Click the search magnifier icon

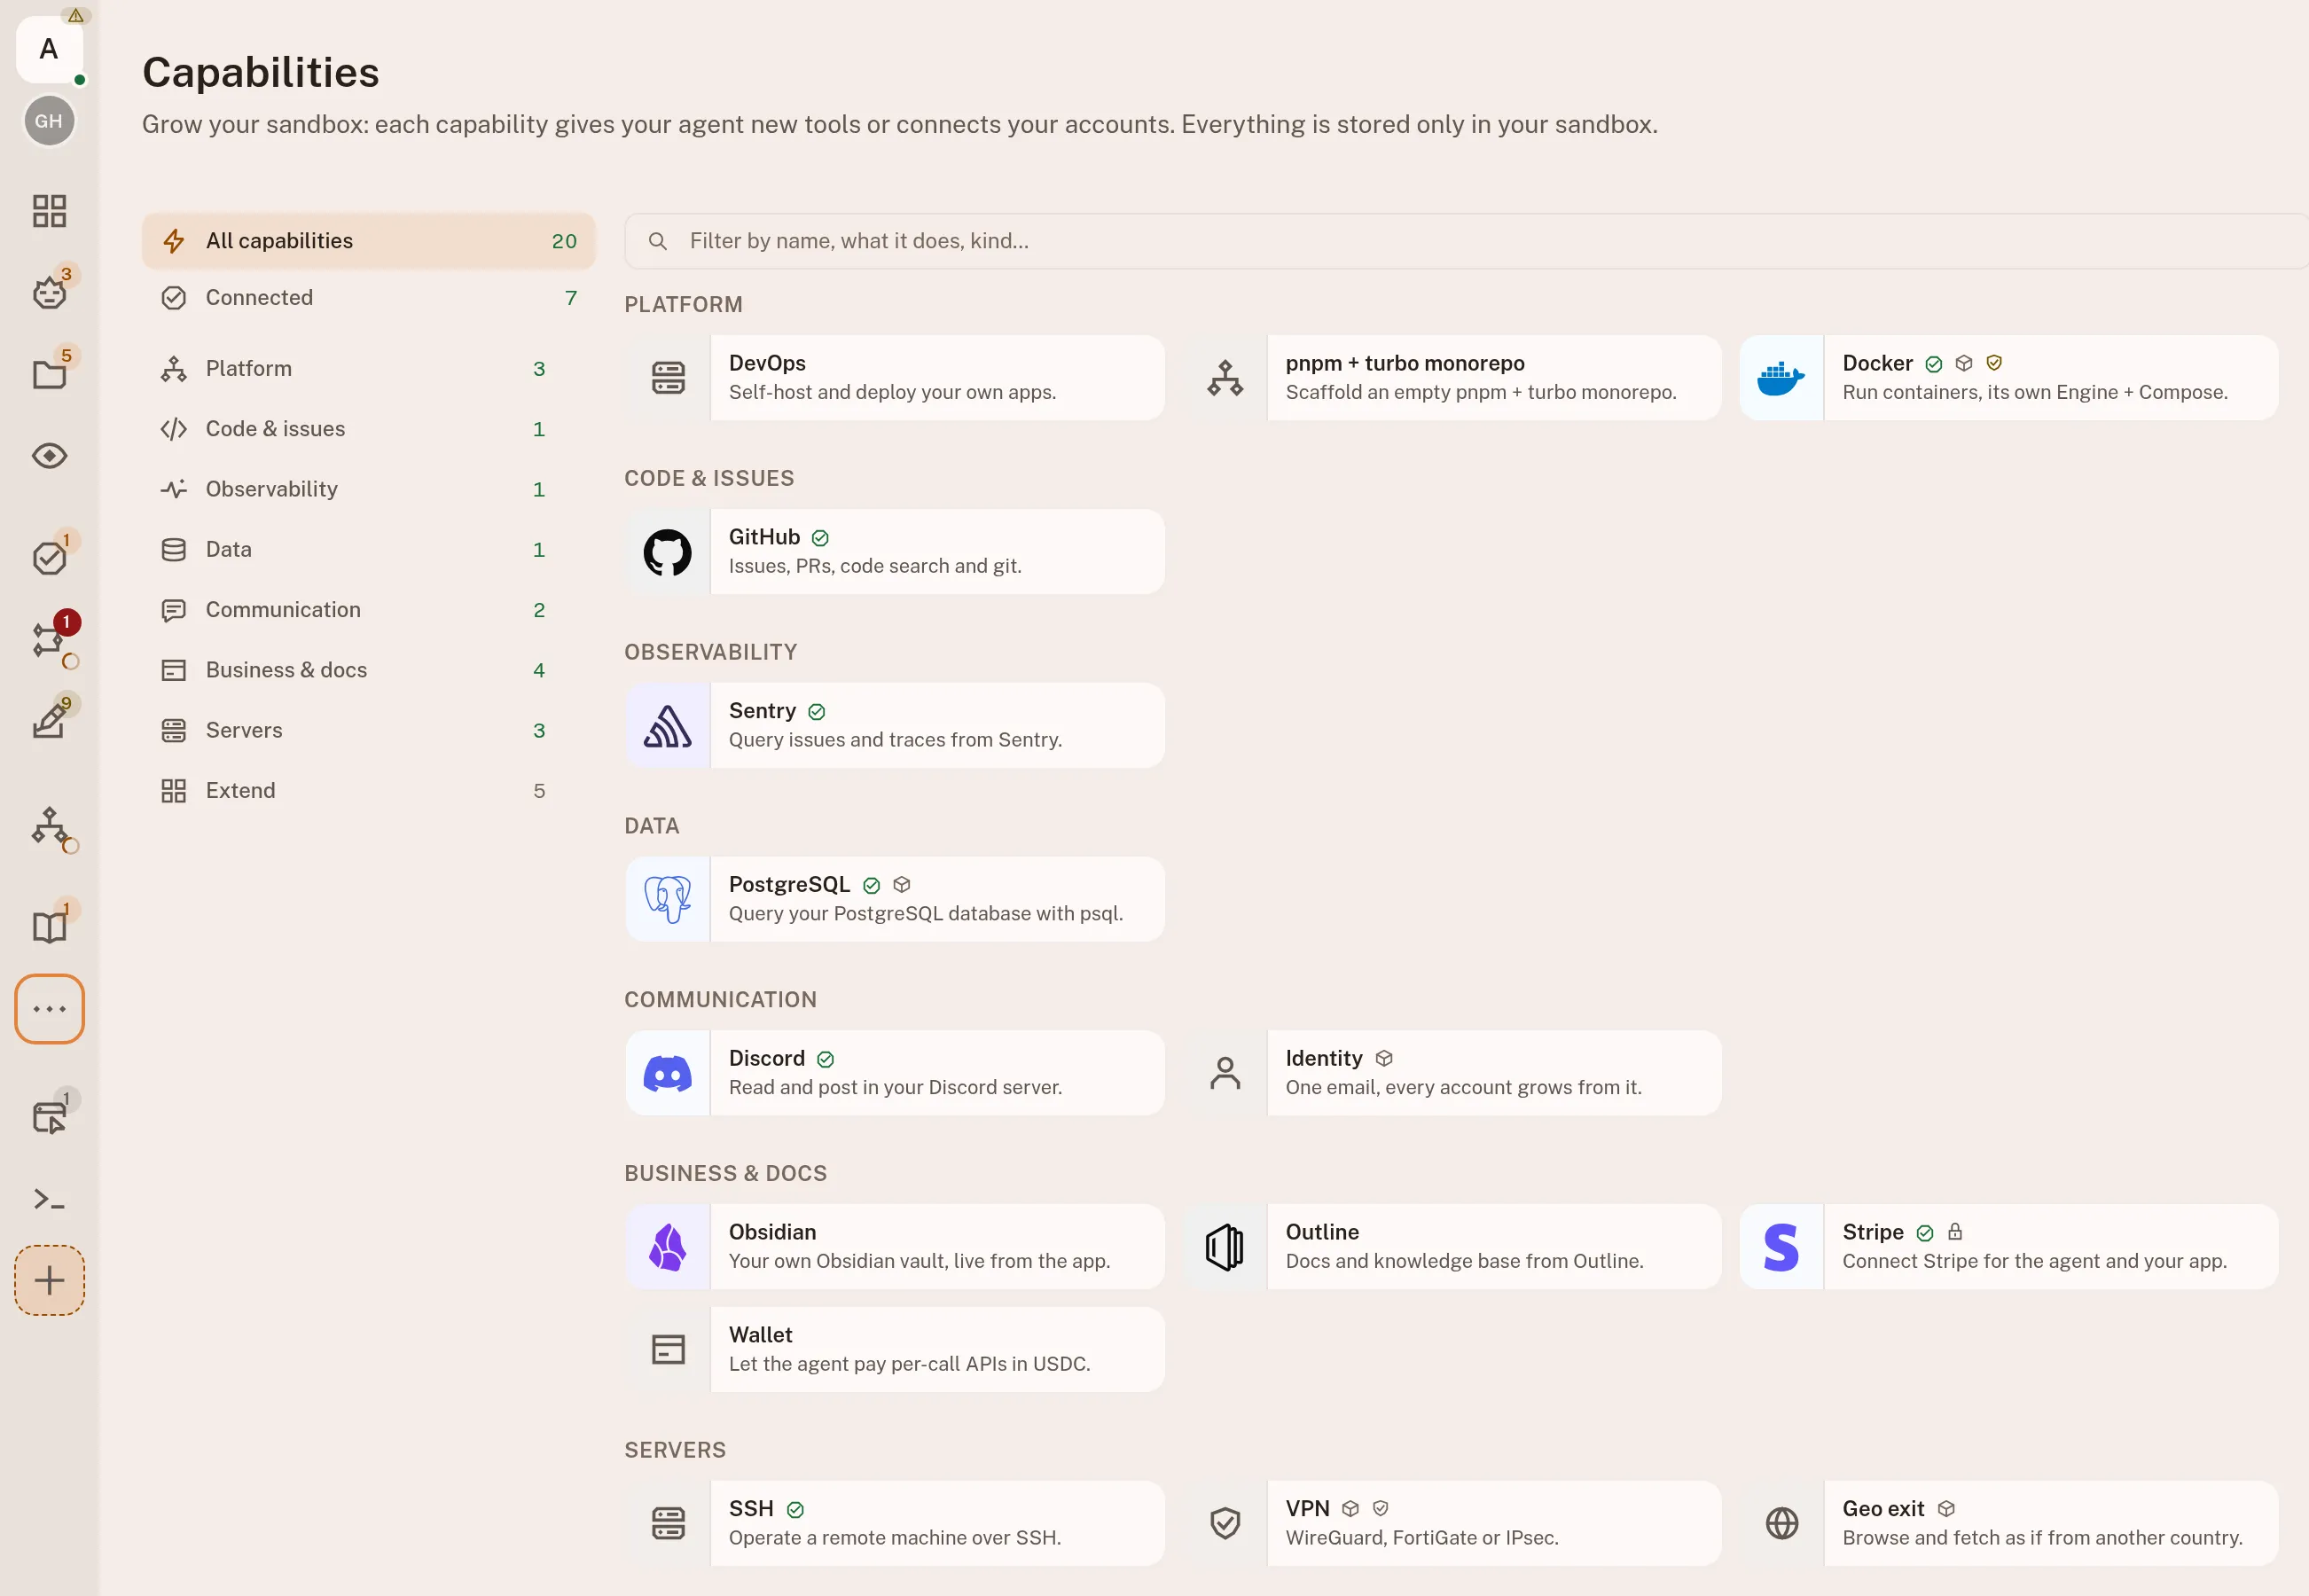tap(657, 241)
